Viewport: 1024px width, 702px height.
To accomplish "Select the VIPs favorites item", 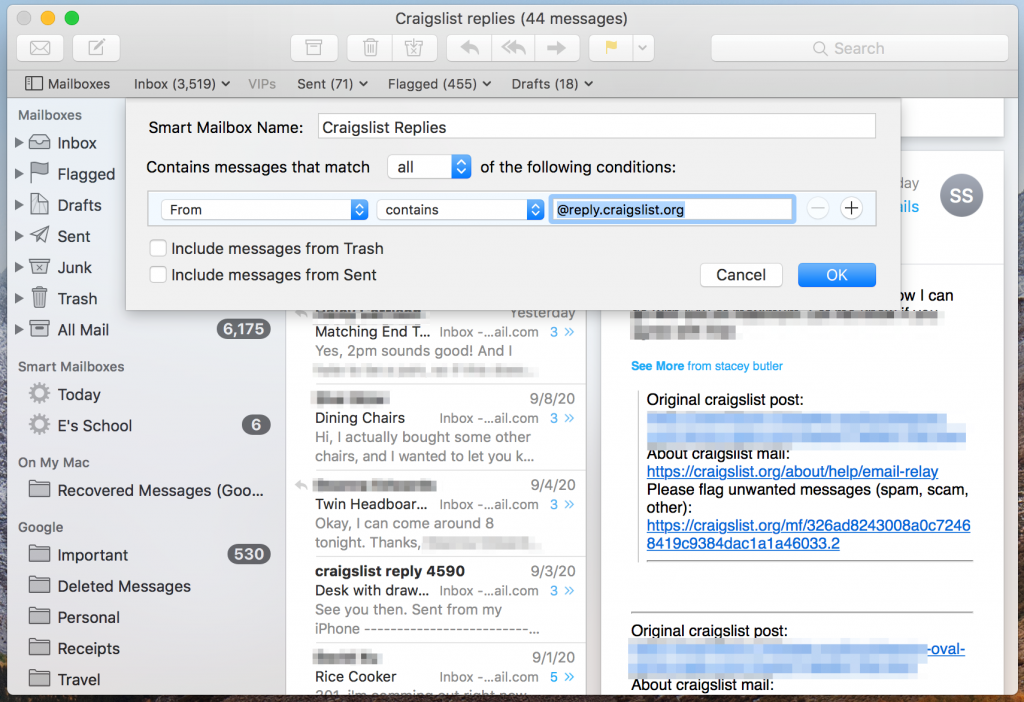I will pyautogui.click(x=262, y=84).
